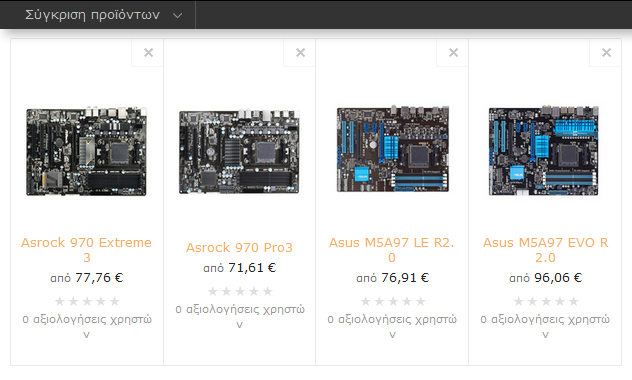
Task: Remove Asrock 970 Extreme 3 from comparison
Action: 148,52
